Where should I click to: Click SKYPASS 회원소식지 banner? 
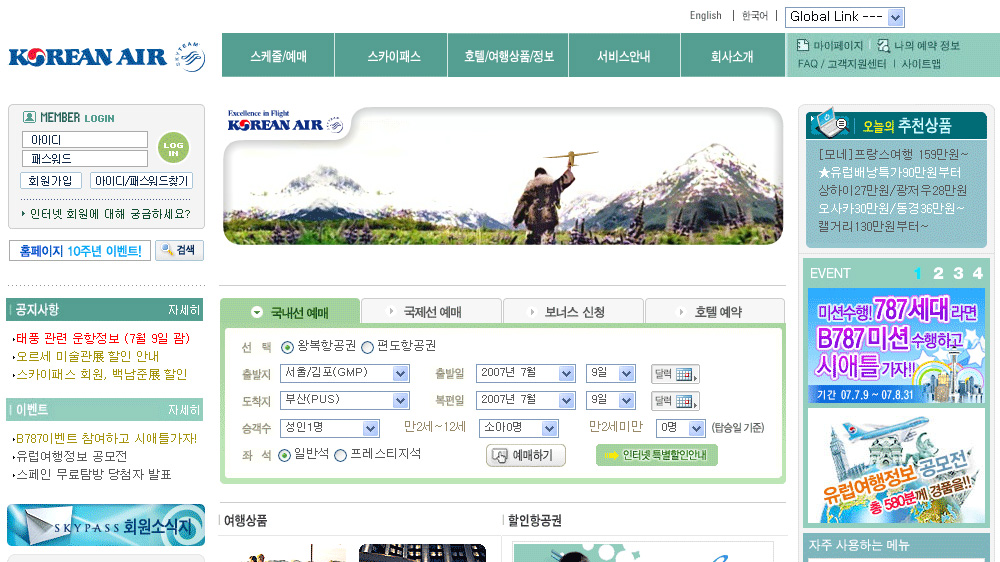click(106, 525)
